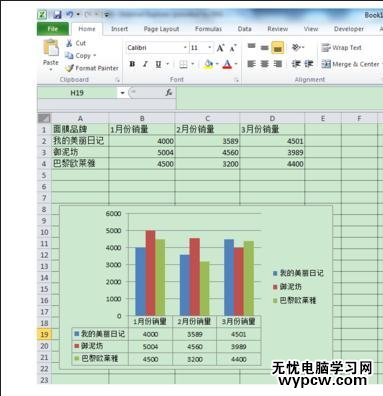This screenshot has height=396, width=383.
Task: Open Excel application icon menu
Action: (42, 15)
